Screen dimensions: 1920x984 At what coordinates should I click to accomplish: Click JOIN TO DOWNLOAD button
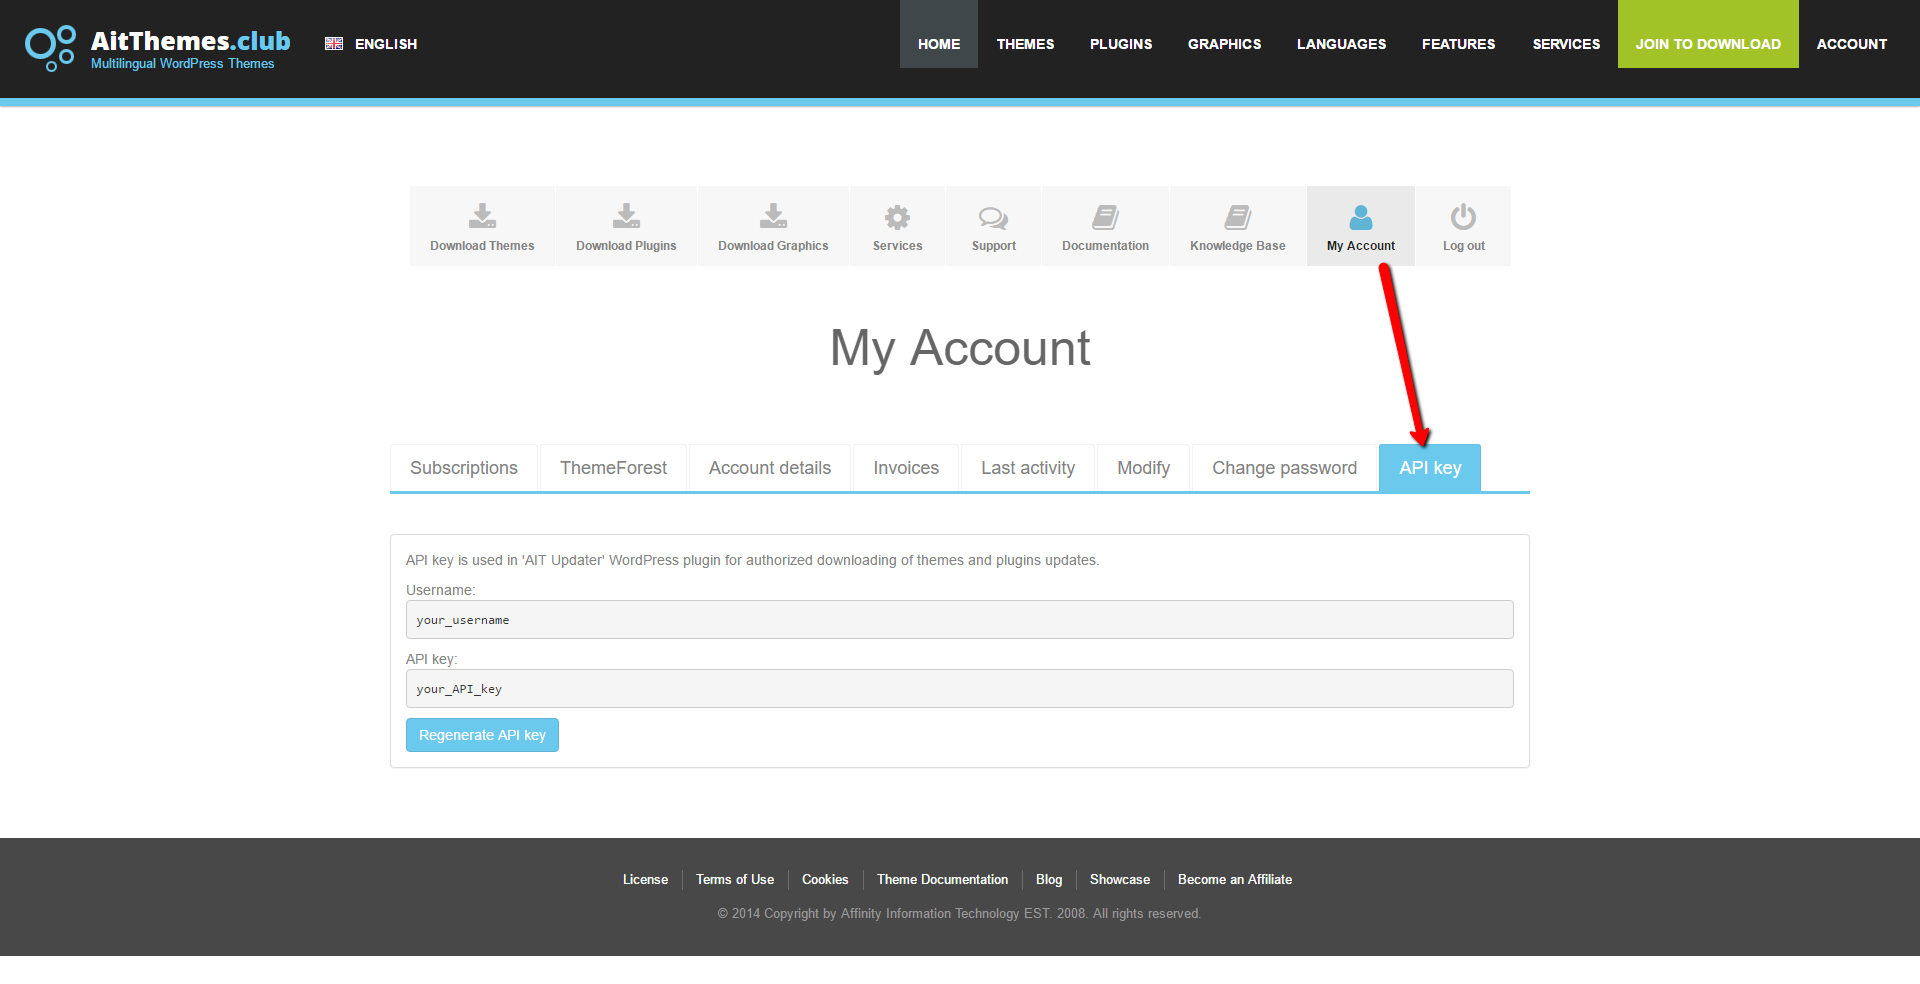pyautogui.click(x=1708, y=34)
